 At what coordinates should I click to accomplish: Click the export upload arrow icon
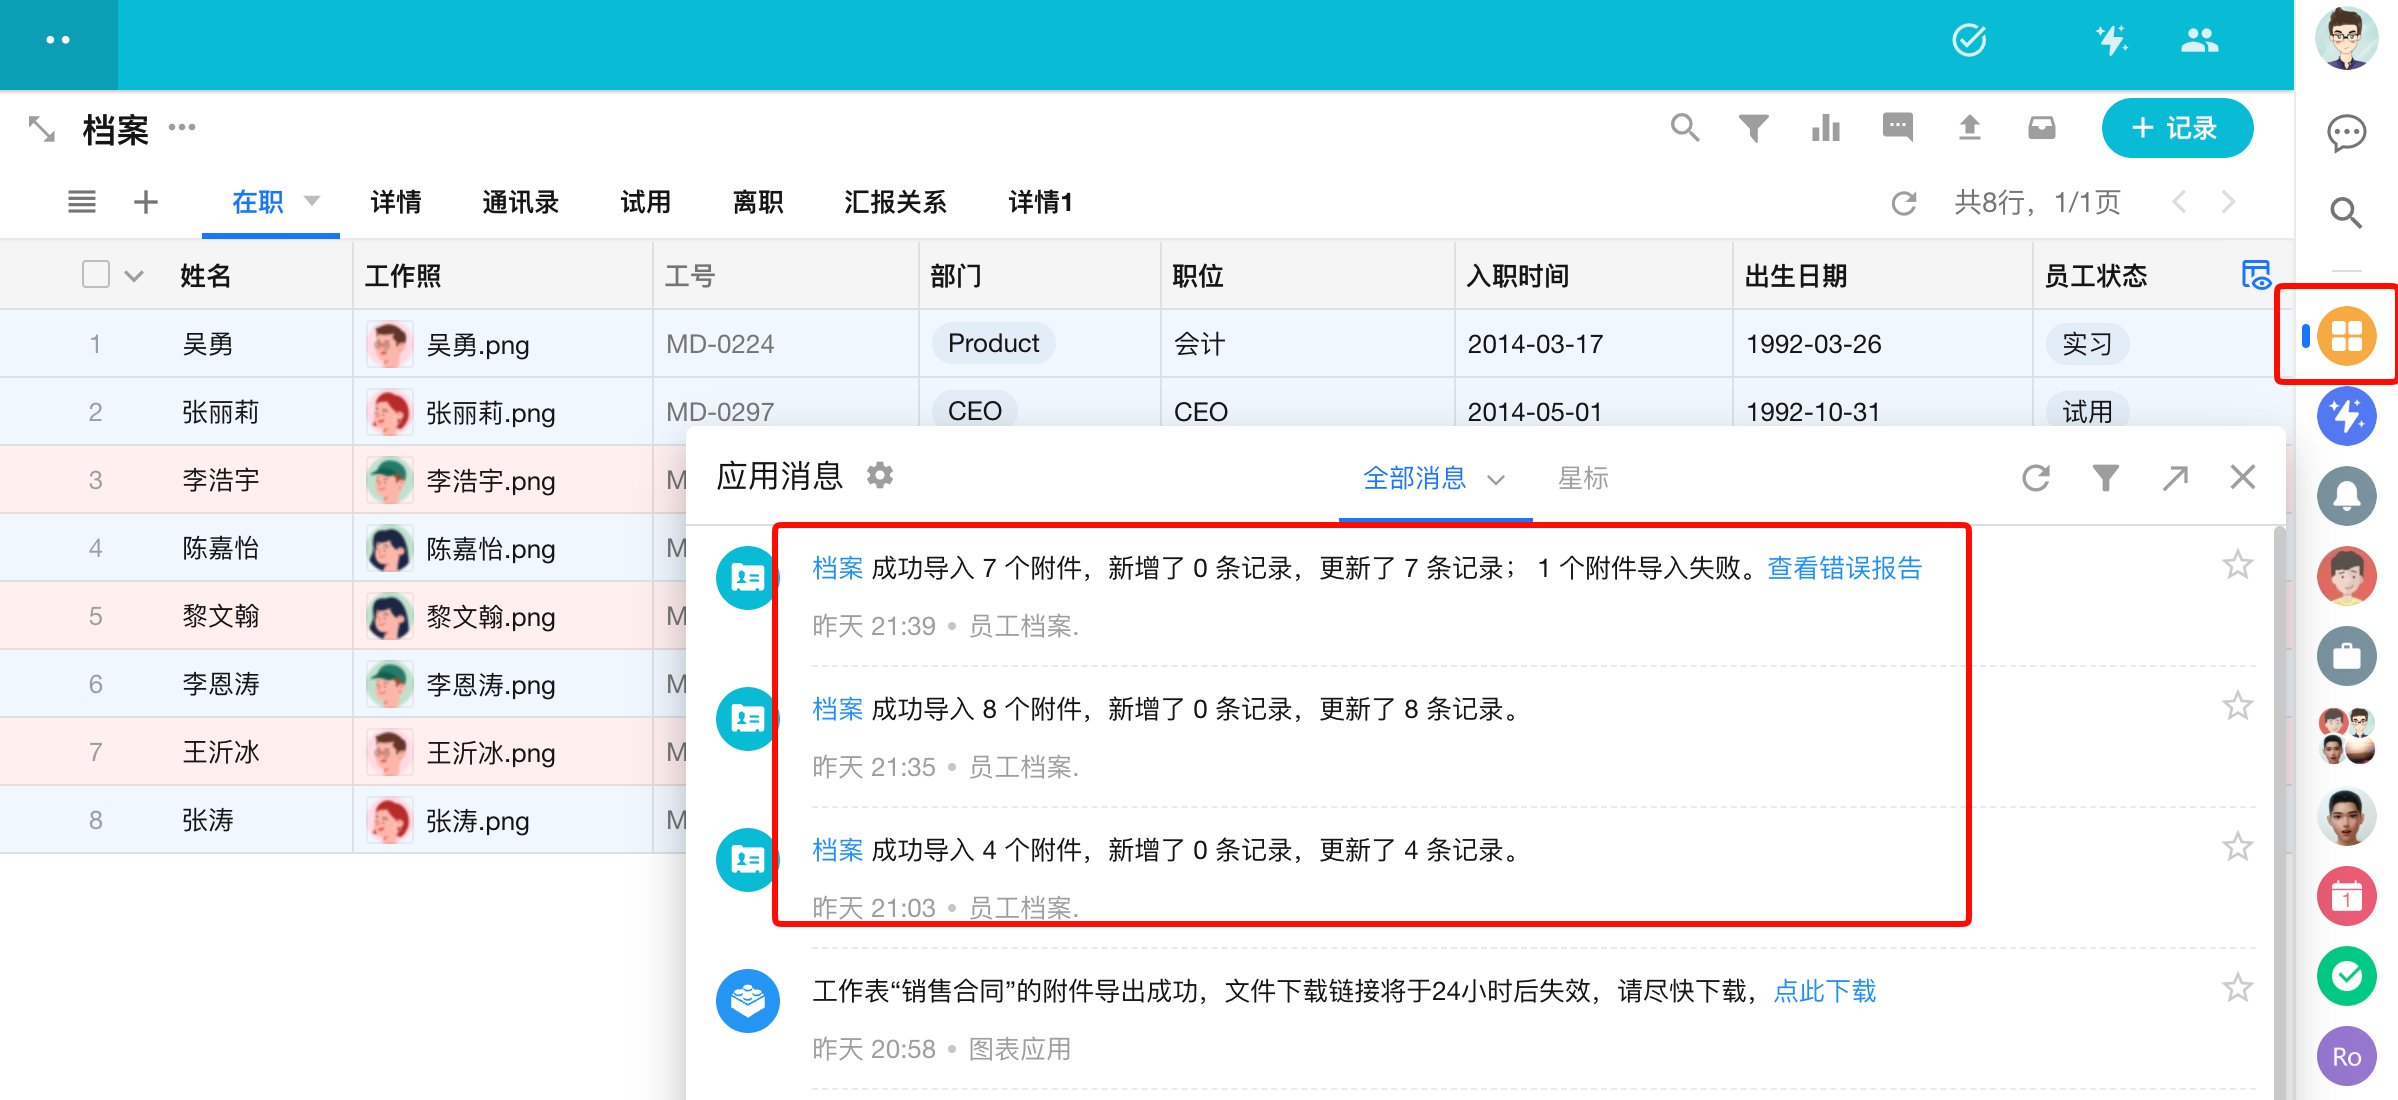(x=1969, y=128)
